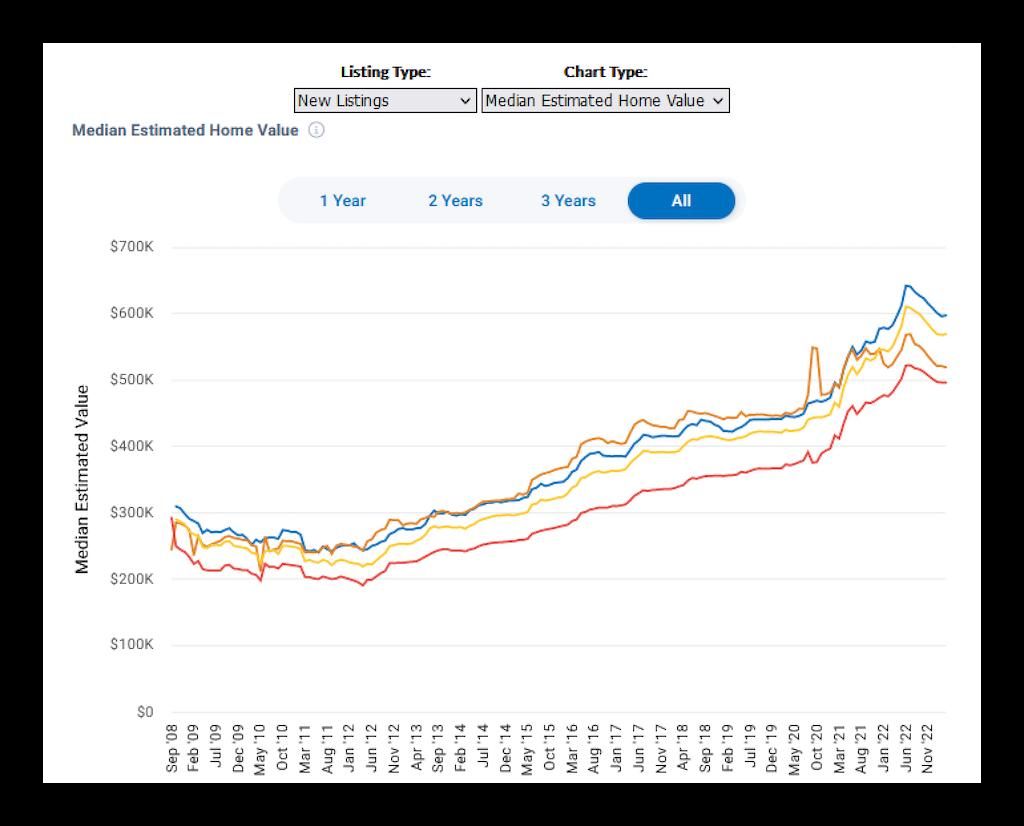The height and width of the screenshot is (826, 1024).
Task: Click the info icon next to Median Estimated Home Value
Action: (317, 130)
